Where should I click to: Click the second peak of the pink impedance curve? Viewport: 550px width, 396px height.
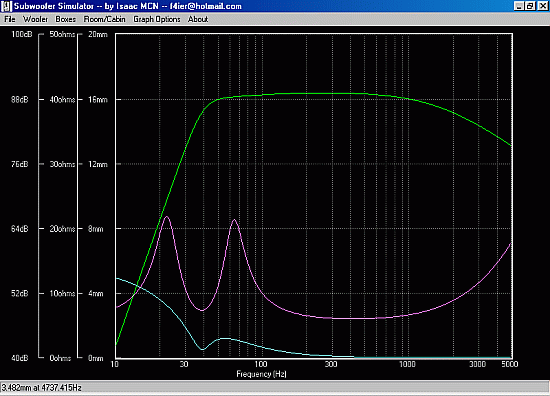234,220
